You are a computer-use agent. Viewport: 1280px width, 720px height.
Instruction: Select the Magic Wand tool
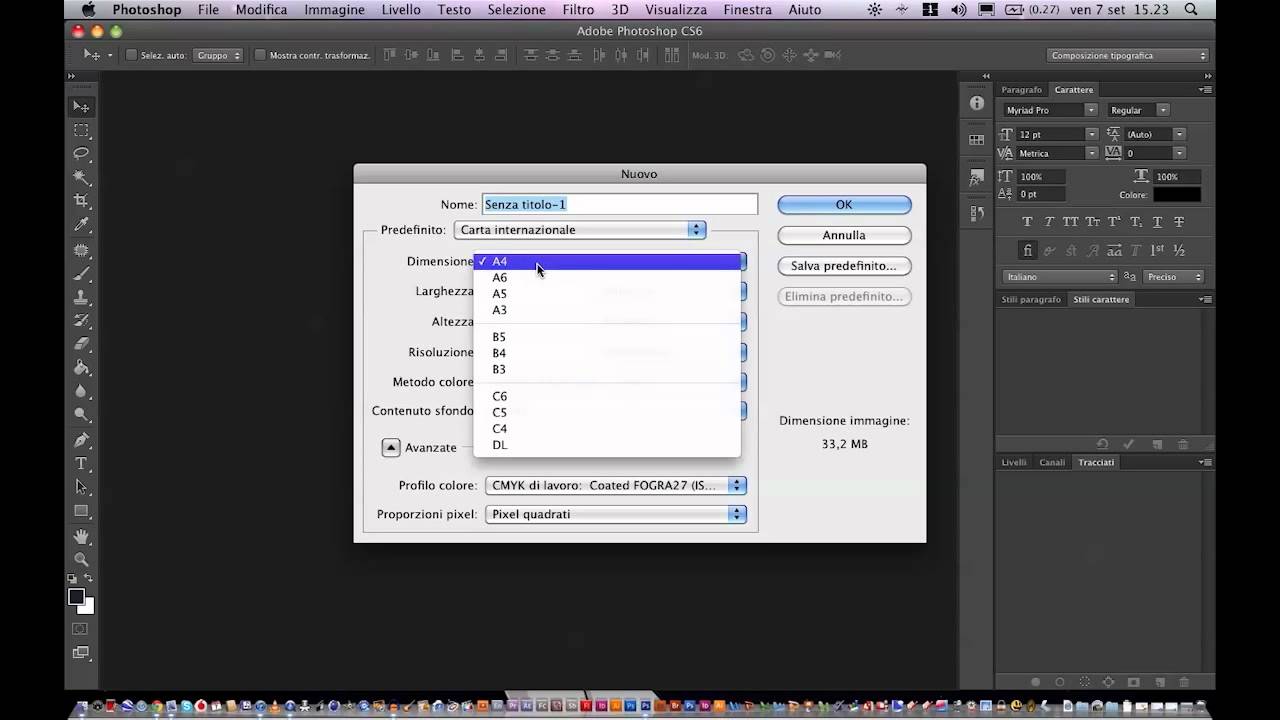tap(82, 178)
